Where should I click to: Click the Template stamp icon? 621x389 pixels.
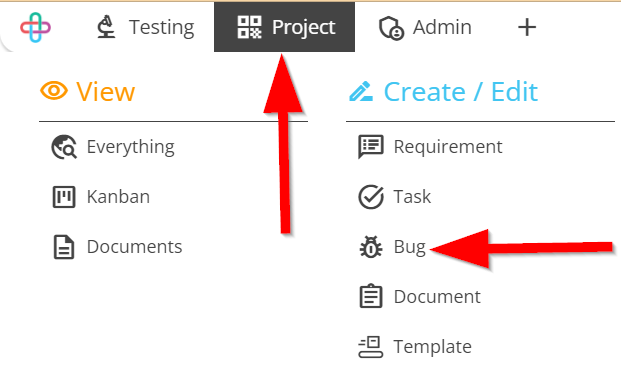point(371,347)
